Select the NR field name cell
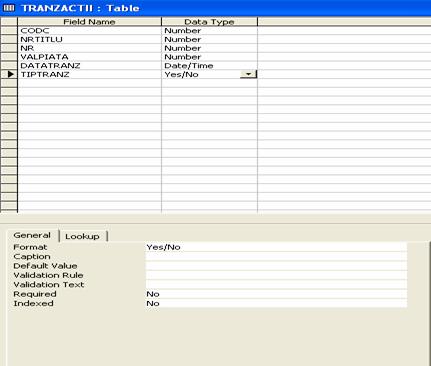This screenshot has height=366, width=431. [x=89, y=48]
